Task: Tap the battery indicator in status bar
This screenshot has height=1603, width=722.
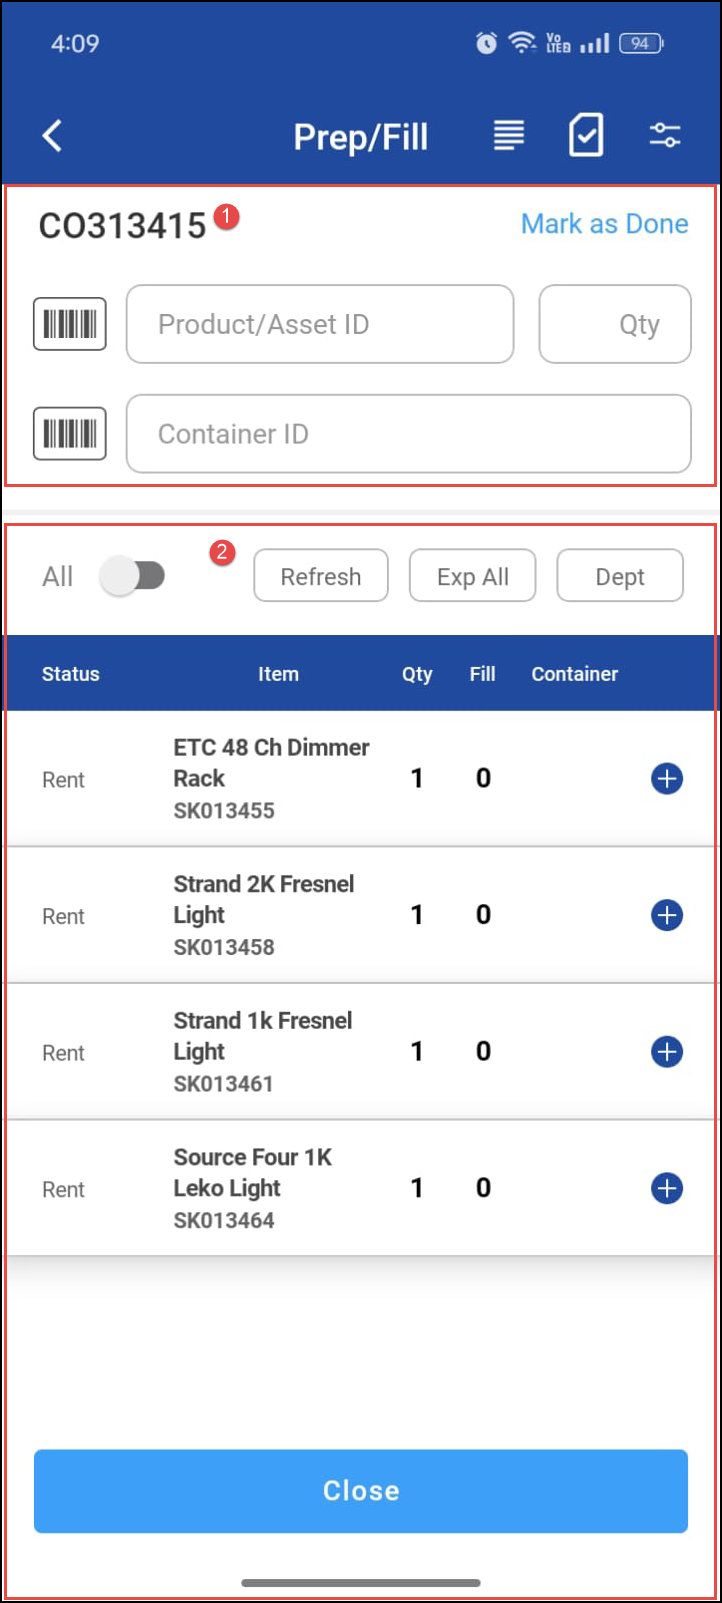Action: 640,43
